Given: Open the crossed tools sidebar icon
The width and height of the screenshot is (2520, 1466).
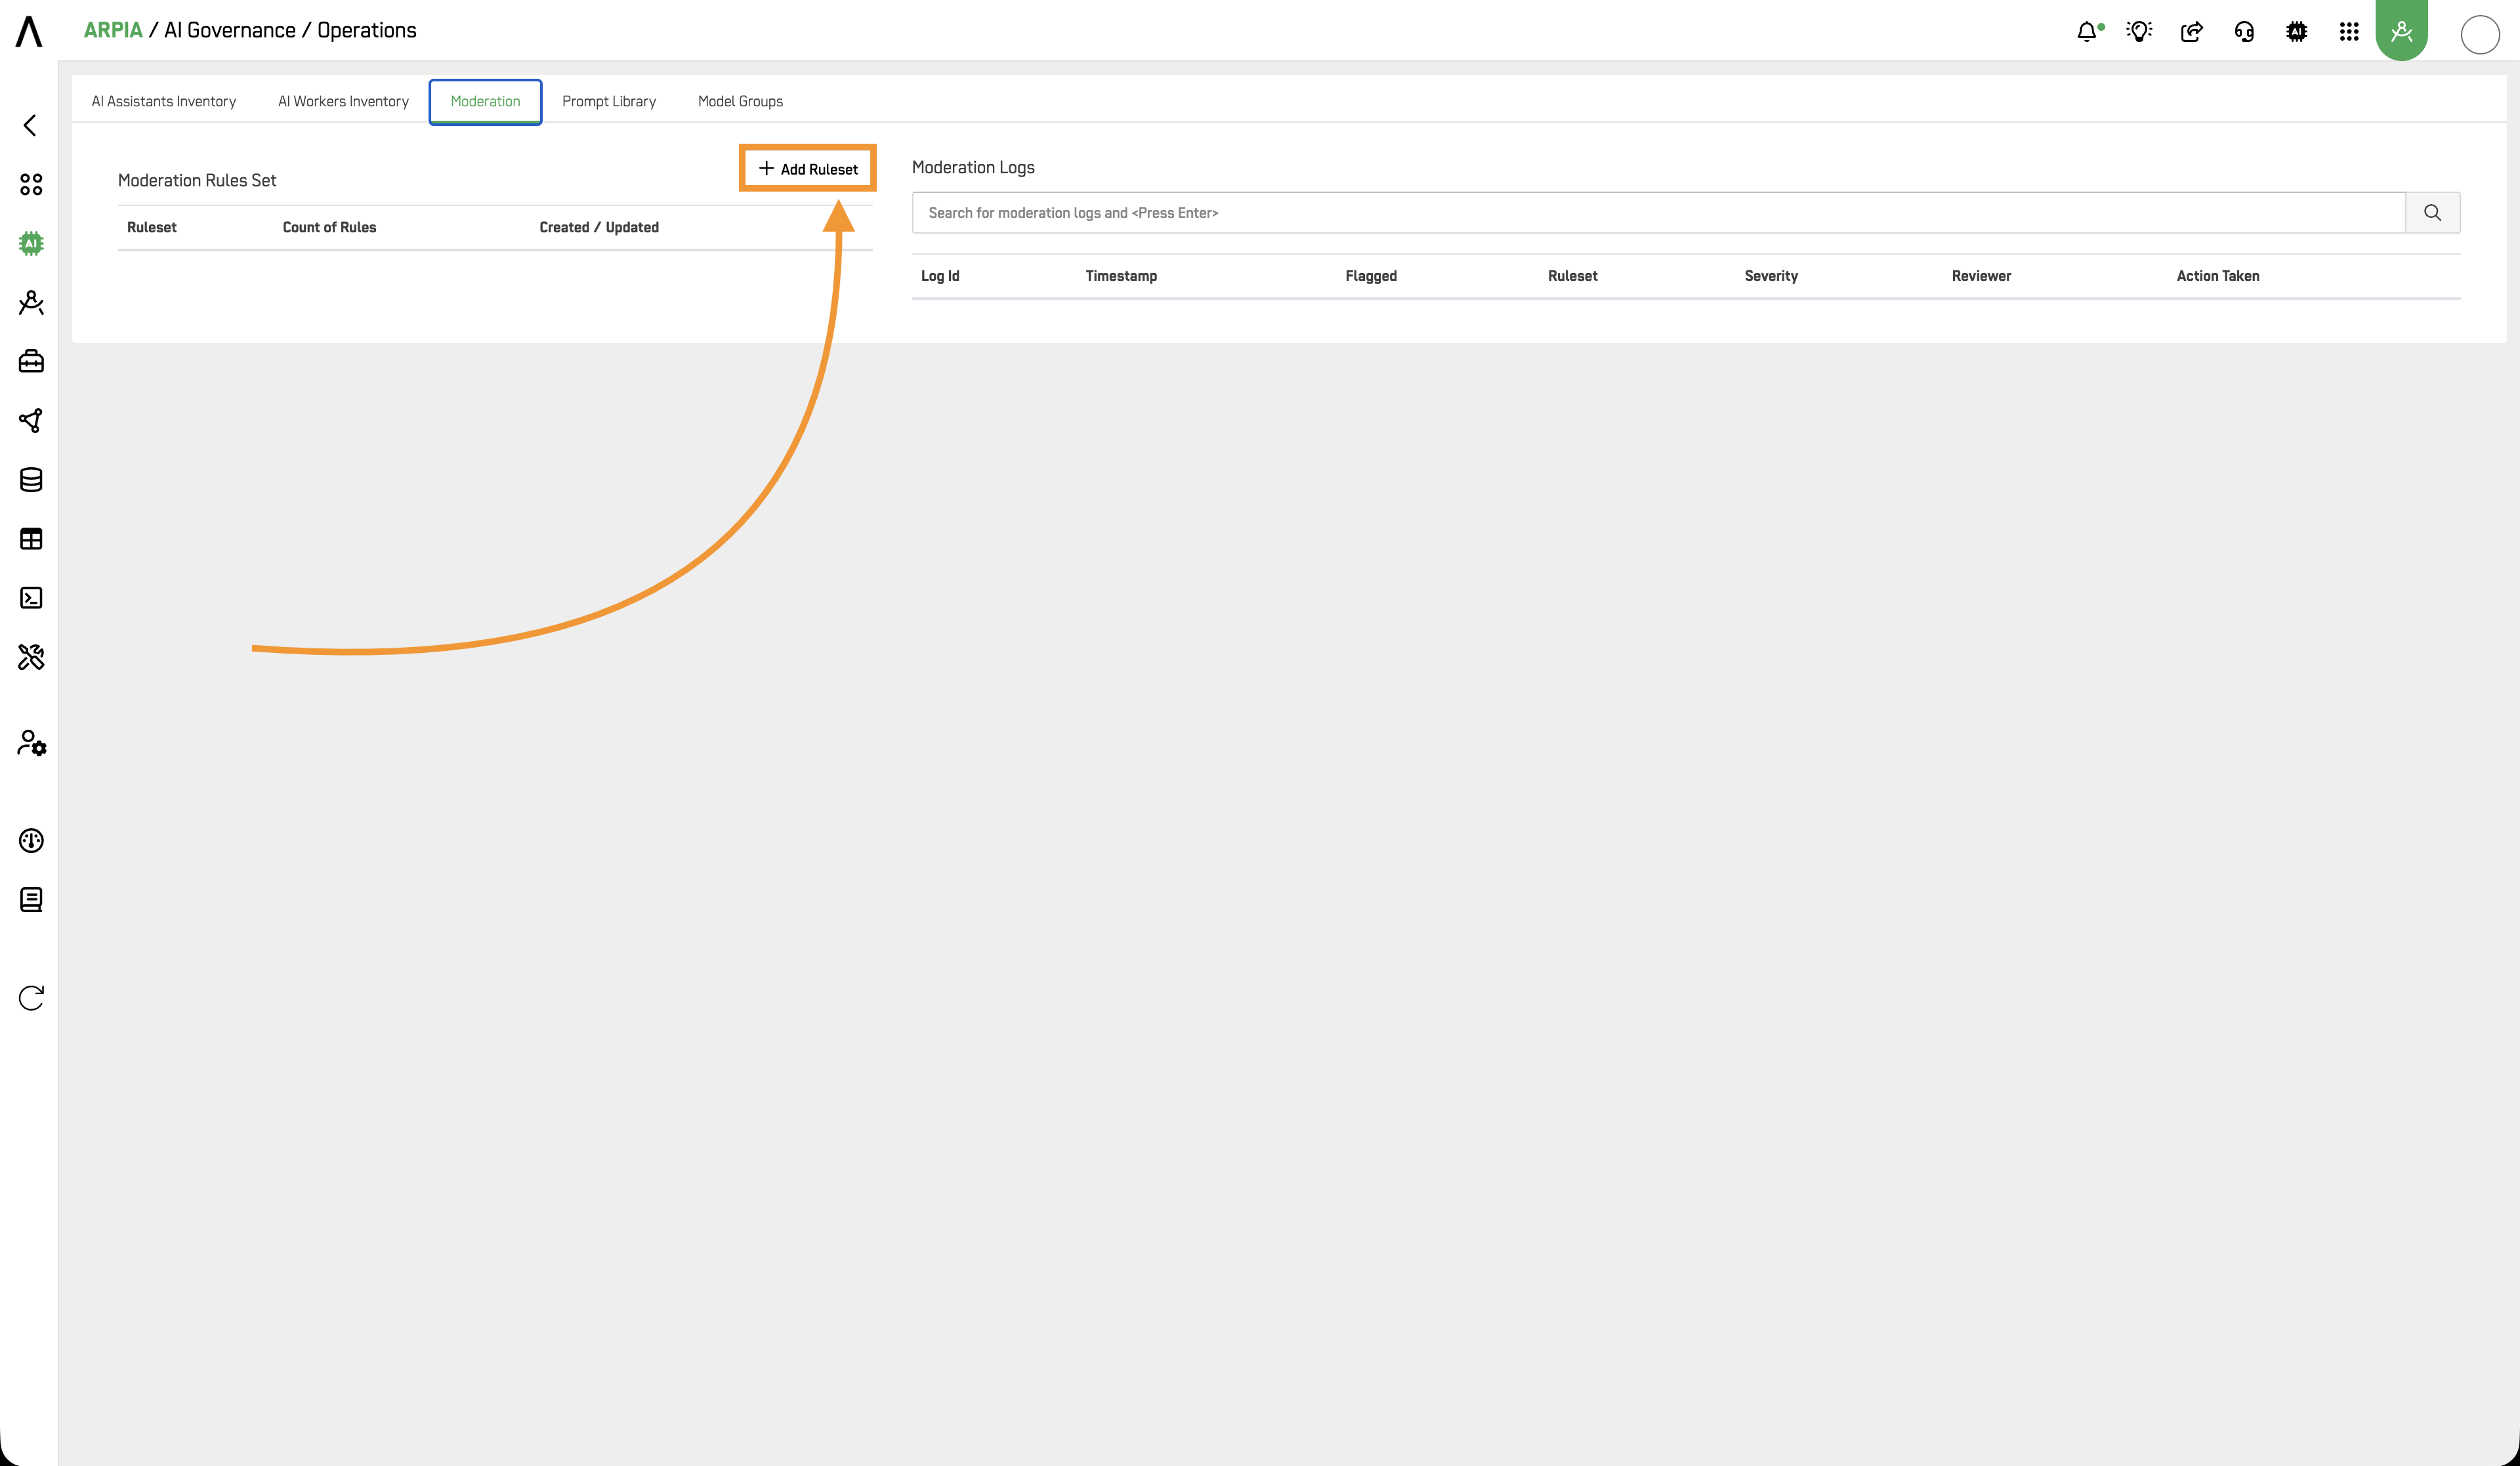Looking at the screenshot, I should click(31, 657).
